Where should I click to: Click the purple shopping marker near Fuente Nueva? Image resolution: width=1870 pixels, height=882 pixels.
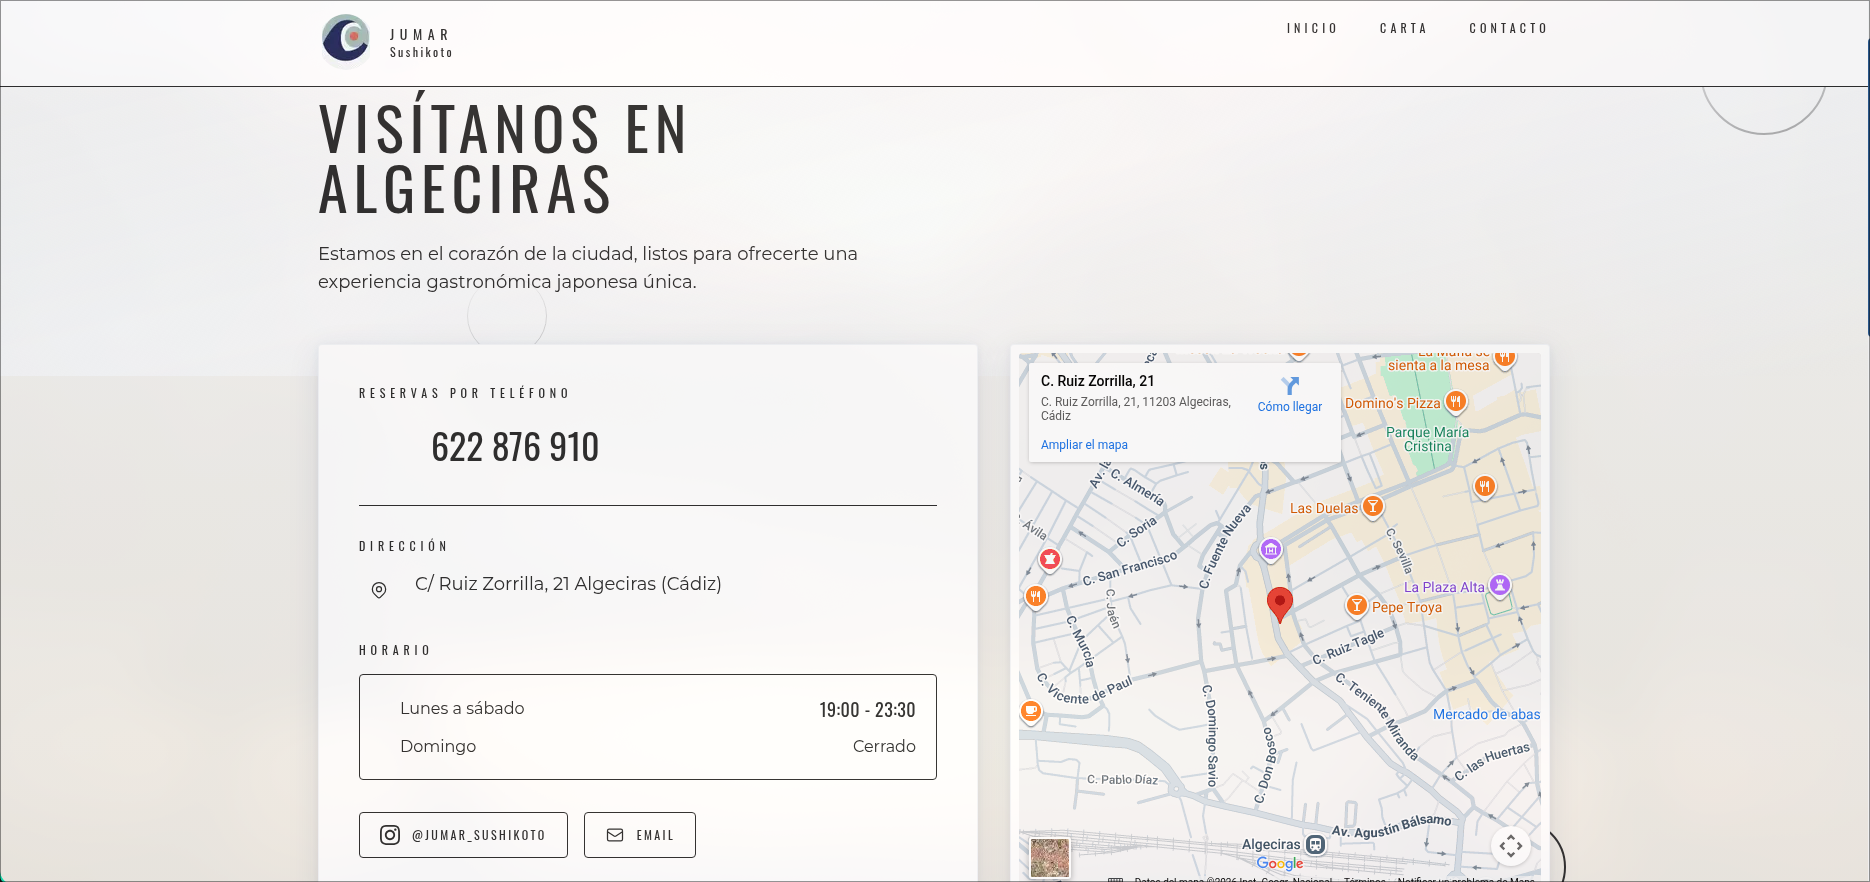(x=1271, y=549)
